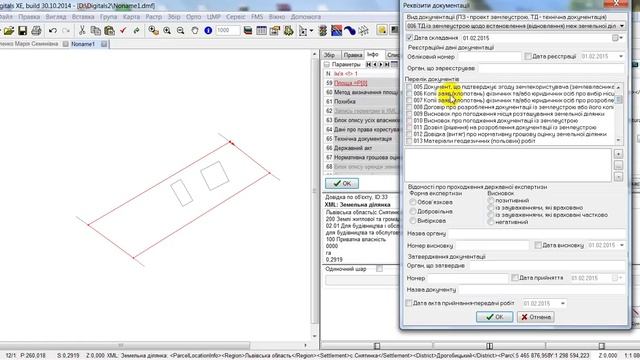Select the Добровільна expertise radio button
Image resolution: width=640 pixels, height=360 pixels.
(x=413, y=211)
